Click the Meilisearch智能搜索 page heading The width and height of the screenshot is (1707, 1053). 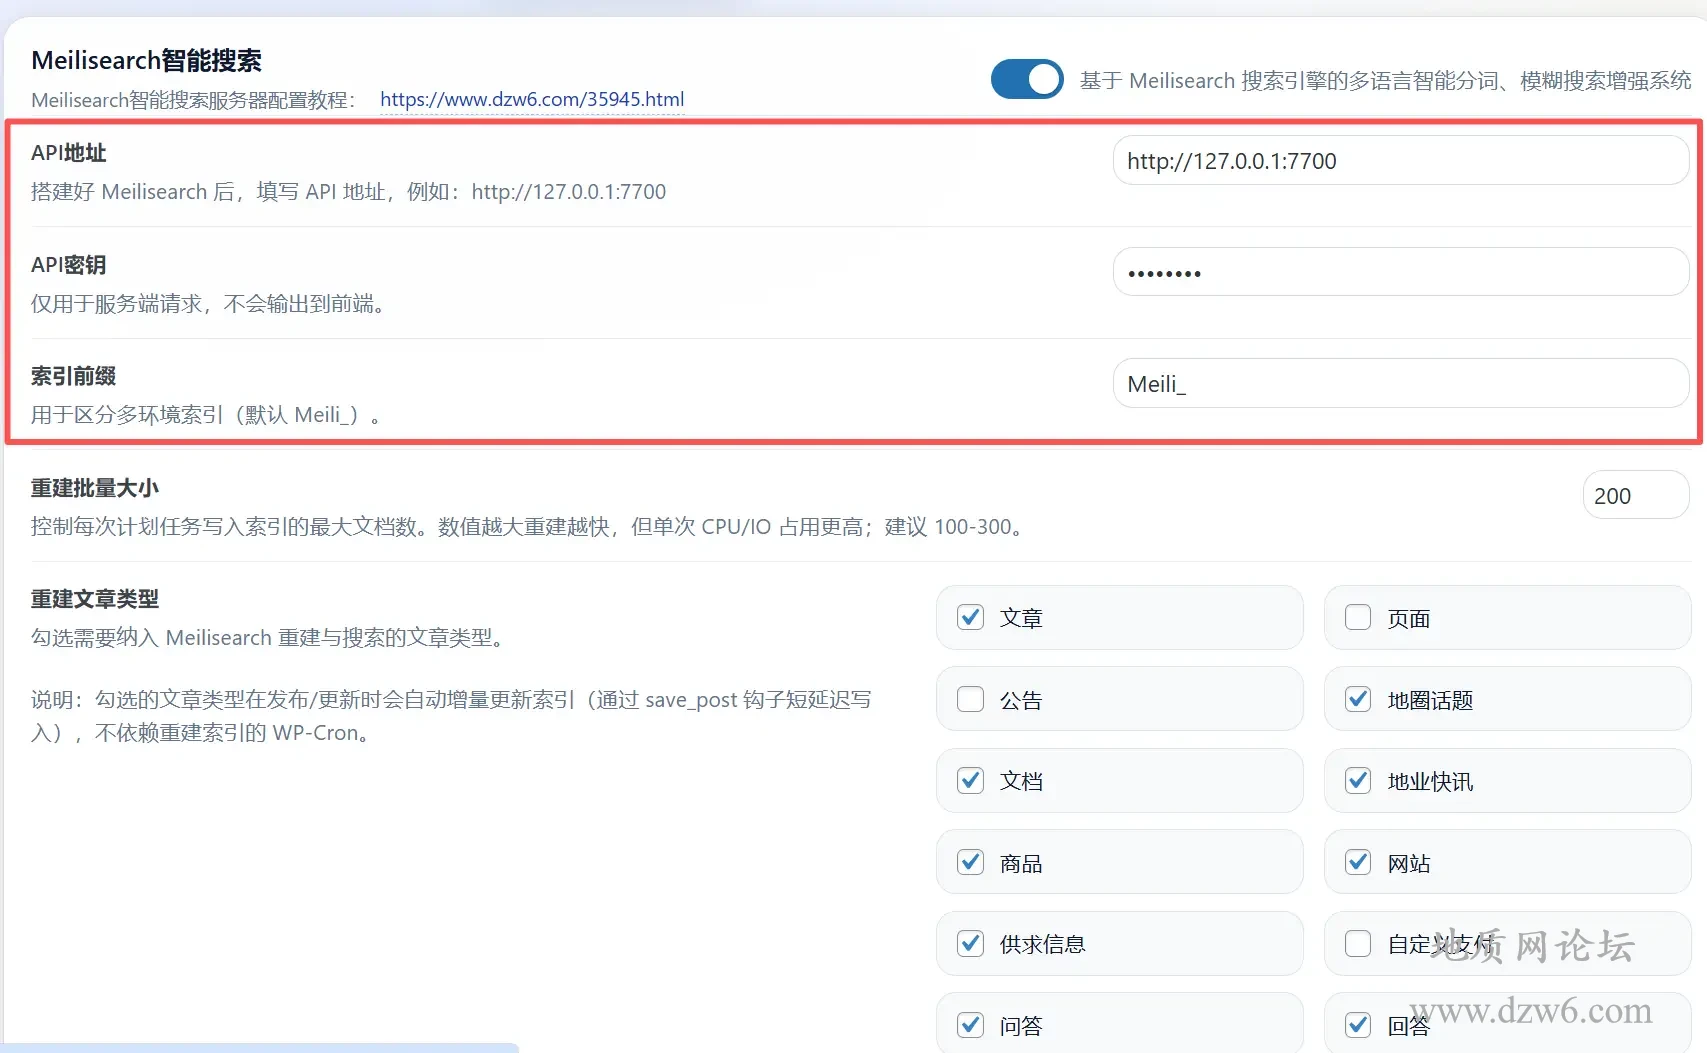point(146,60)
